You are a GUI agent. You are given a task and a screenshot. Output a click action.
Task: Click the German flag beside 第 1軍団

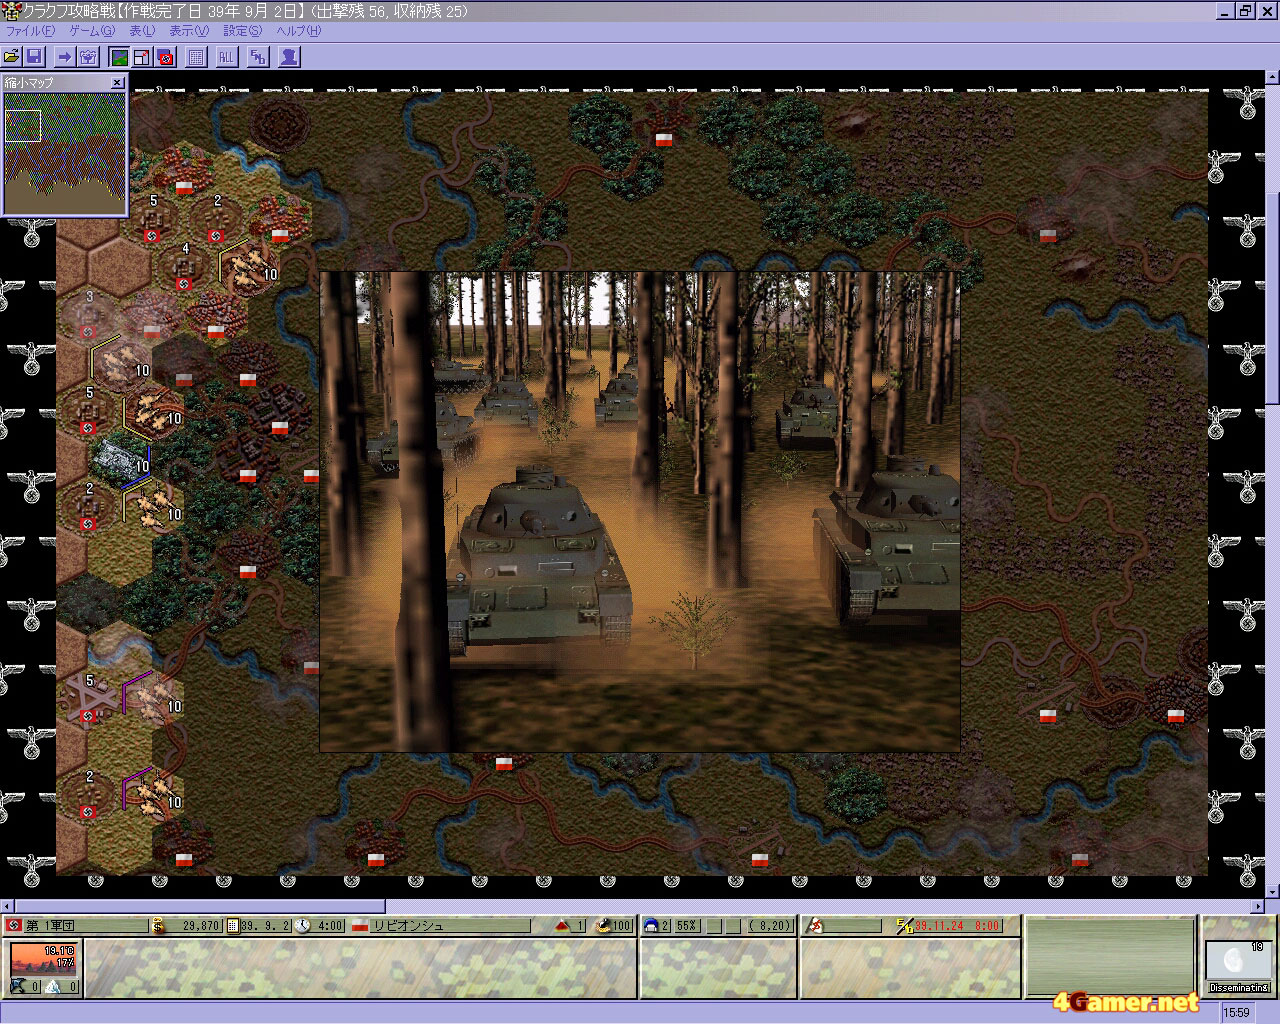point(14,925)
